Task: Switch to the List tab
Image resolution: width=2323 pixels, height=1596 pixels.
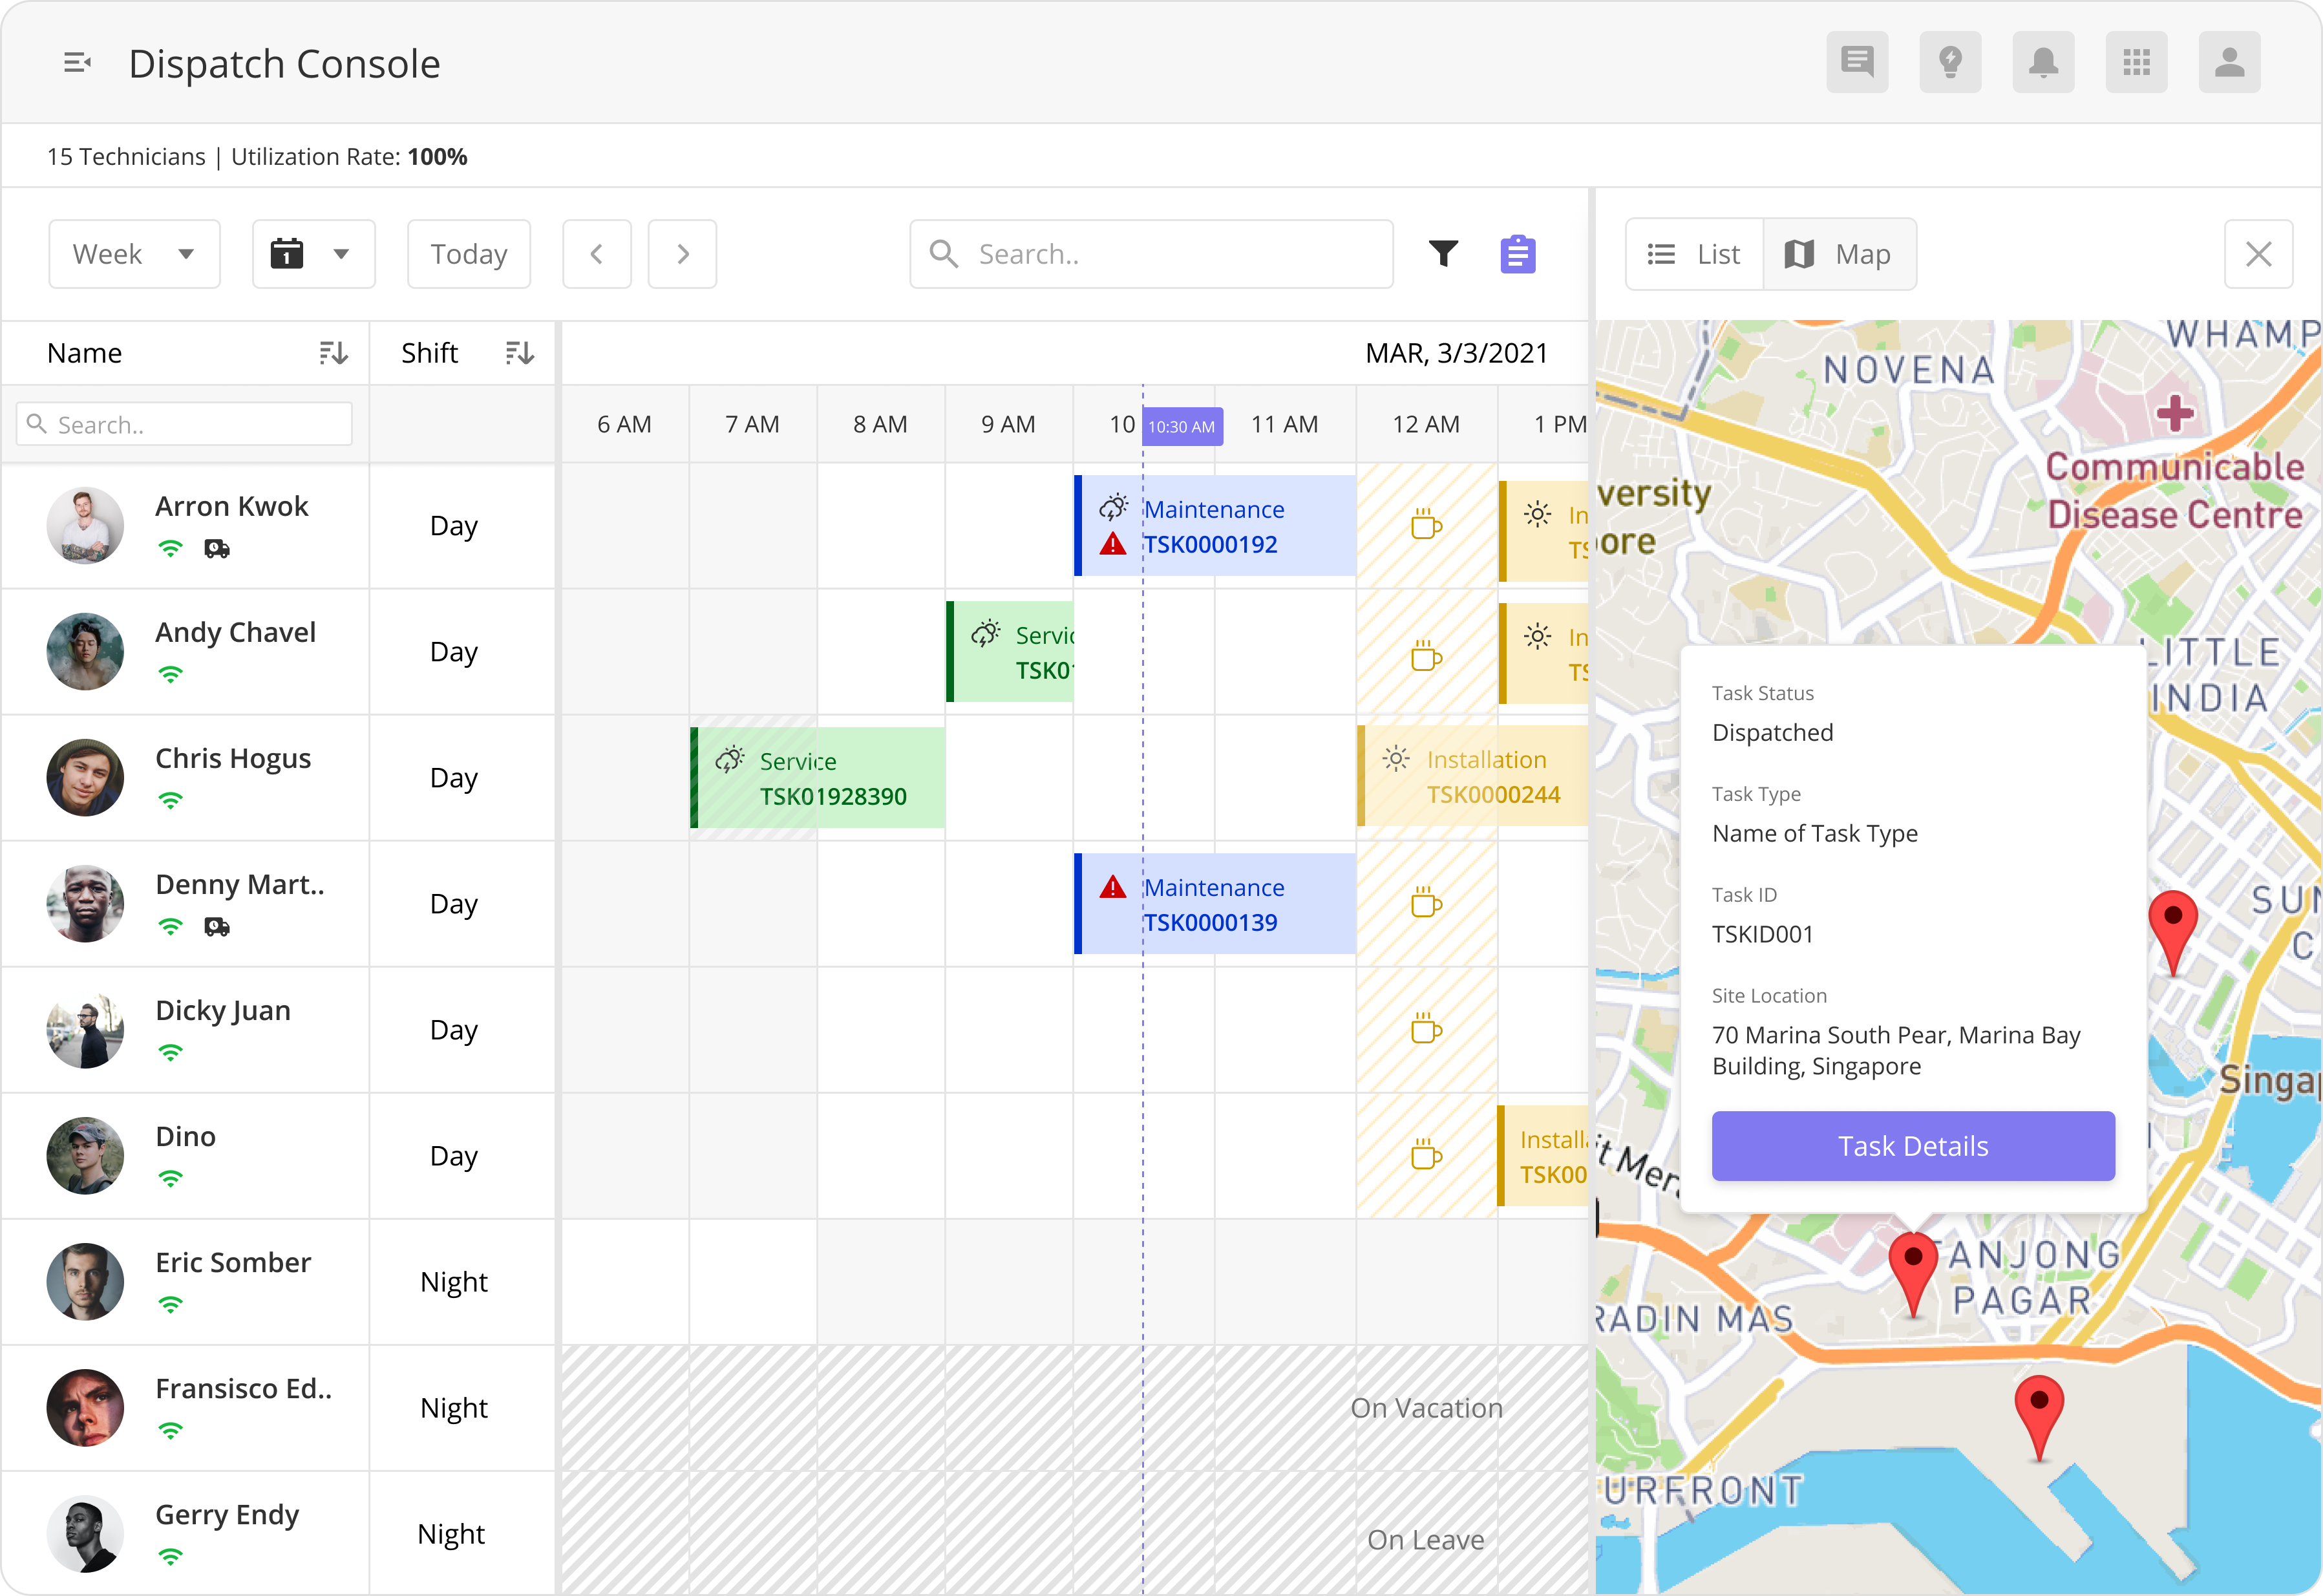Action: [x=1695, y=254]
